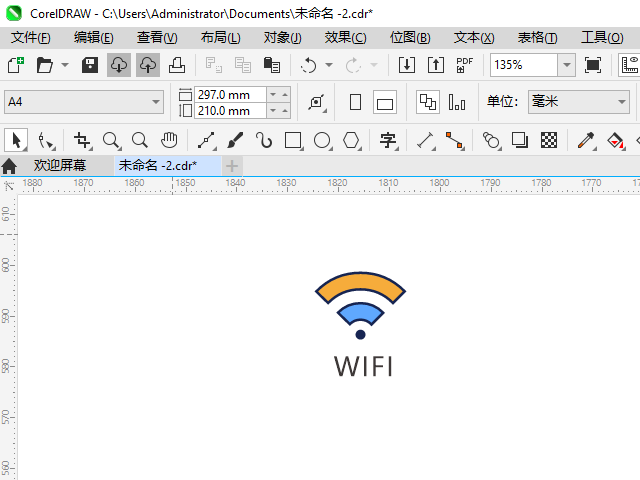
Task: Open the 工具(O) menu
Action: [602, 38]
